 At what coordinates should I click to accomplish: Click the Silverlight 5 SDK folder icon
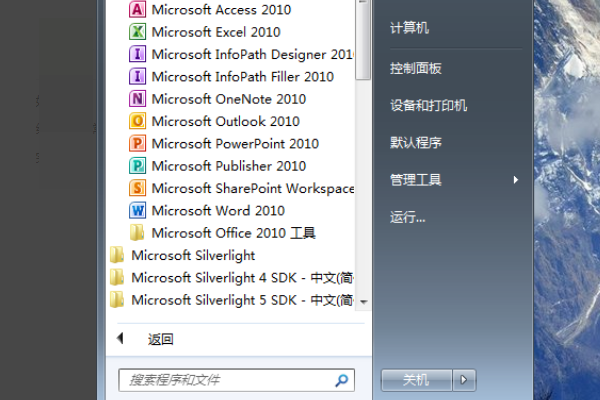pyautogui.click(x=117, y=300)
